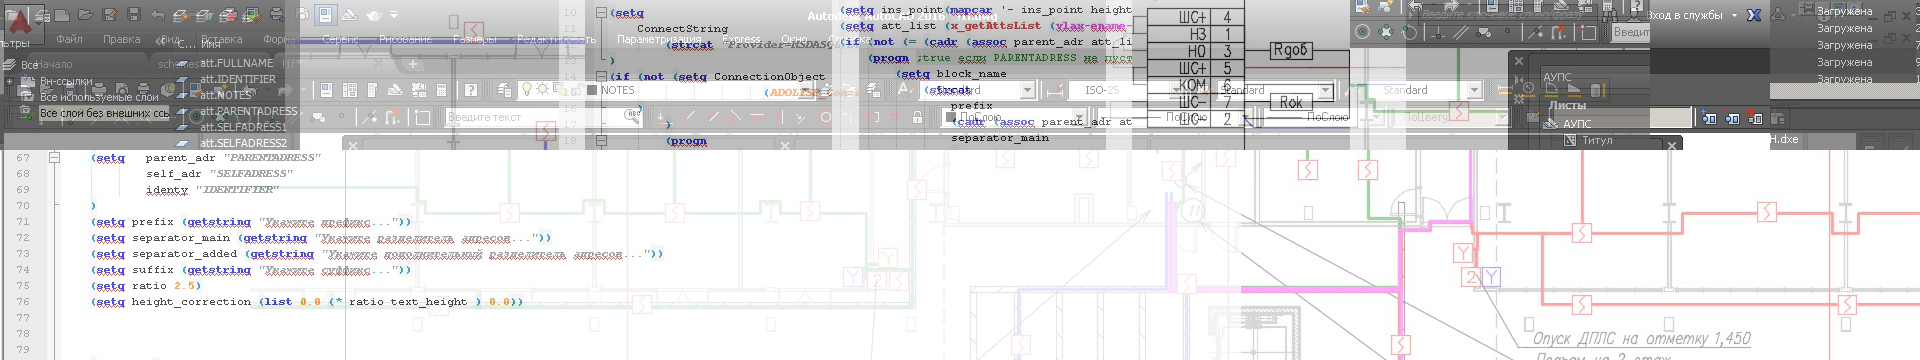Click the teapot render icon
1920x360 pixels.
coord(374,15)
